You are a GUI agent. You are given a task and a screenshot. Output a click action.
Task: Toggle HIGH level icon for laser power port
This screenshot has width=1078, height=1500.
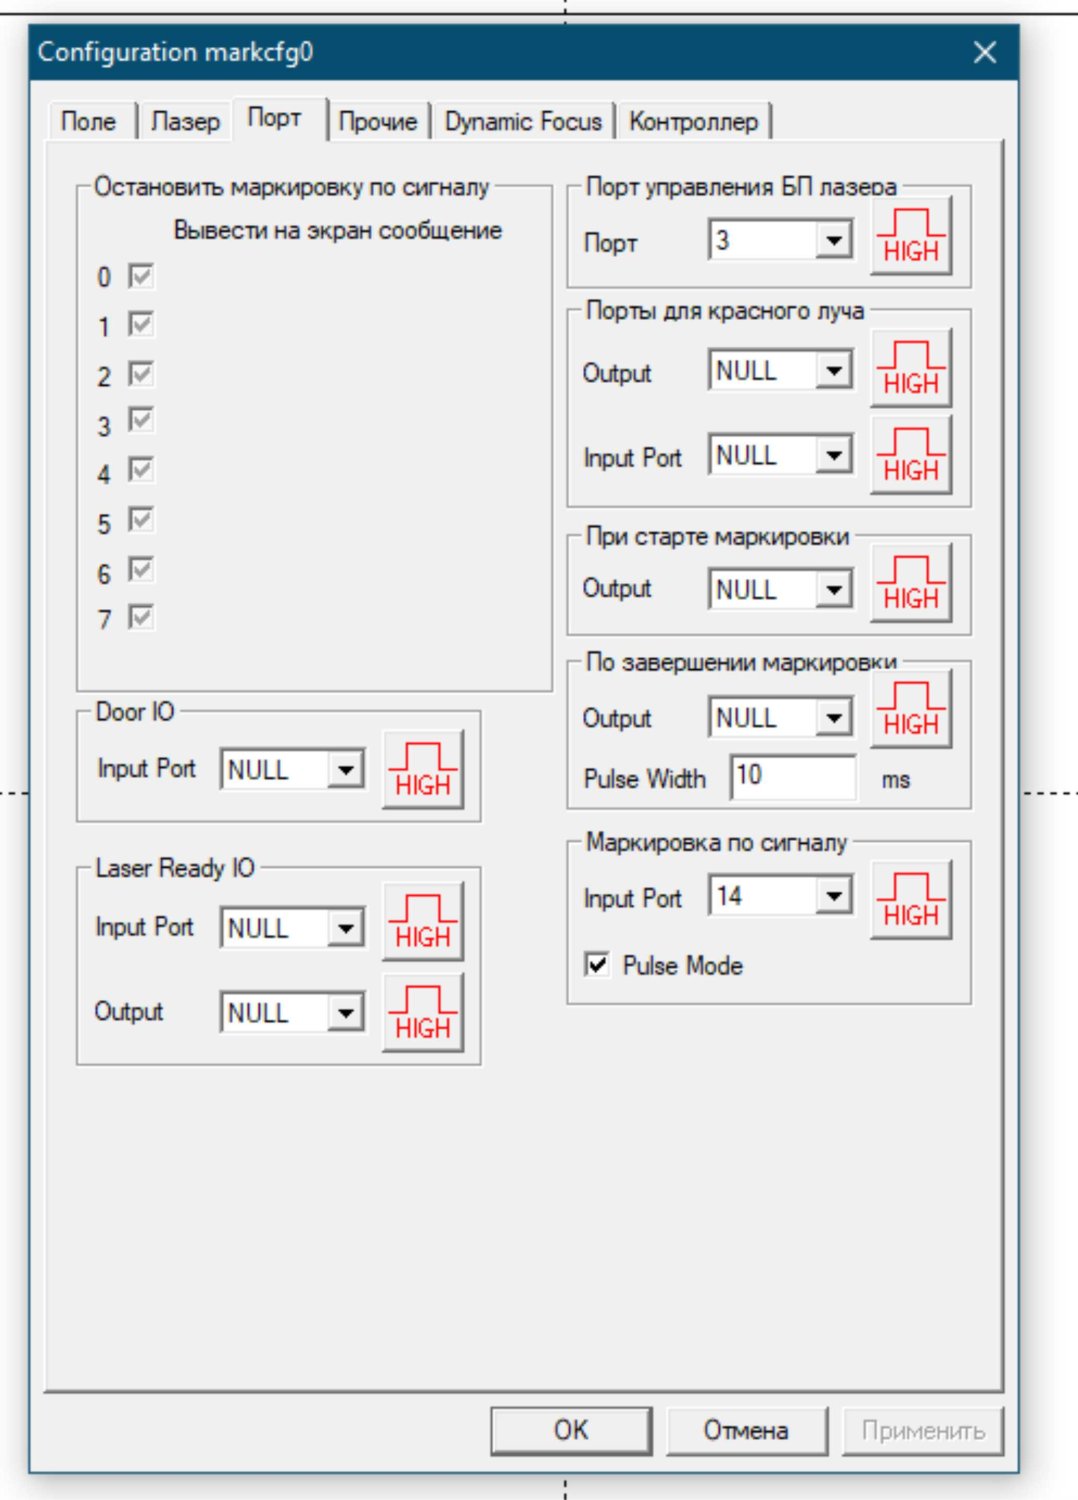910,237
